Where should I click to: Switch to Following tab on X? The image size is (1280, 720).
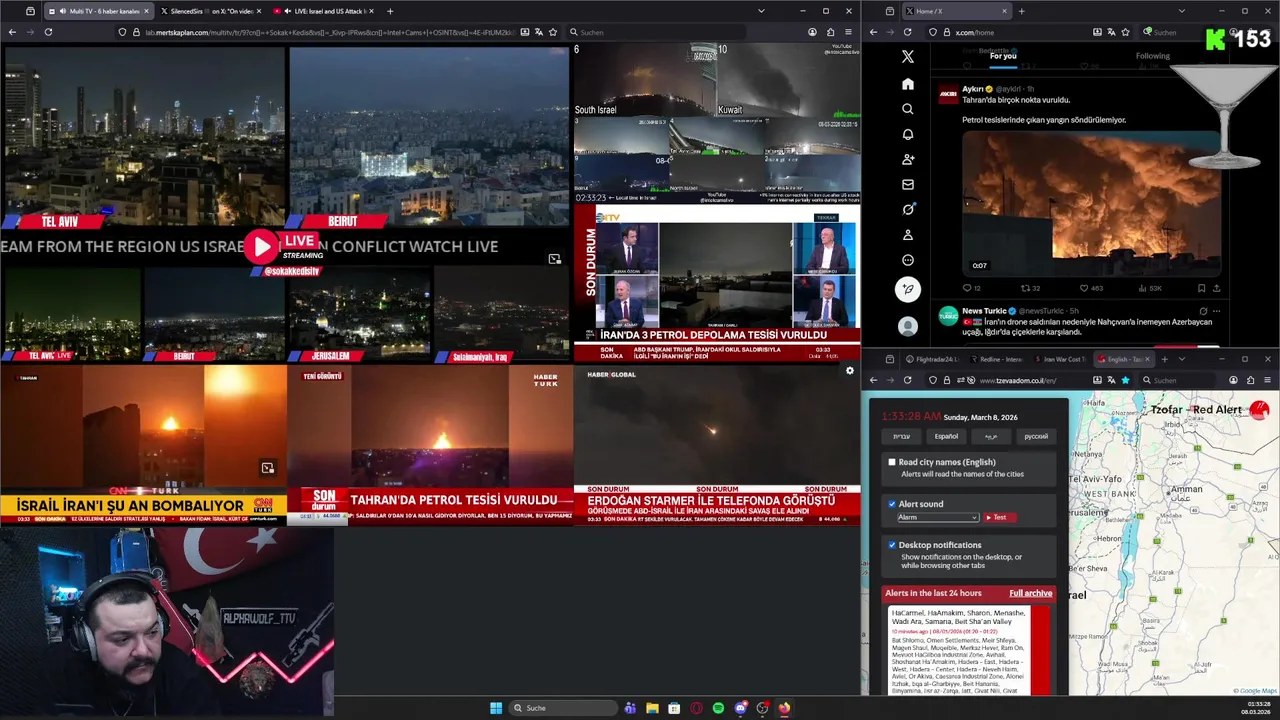[x=1153, y=56]
